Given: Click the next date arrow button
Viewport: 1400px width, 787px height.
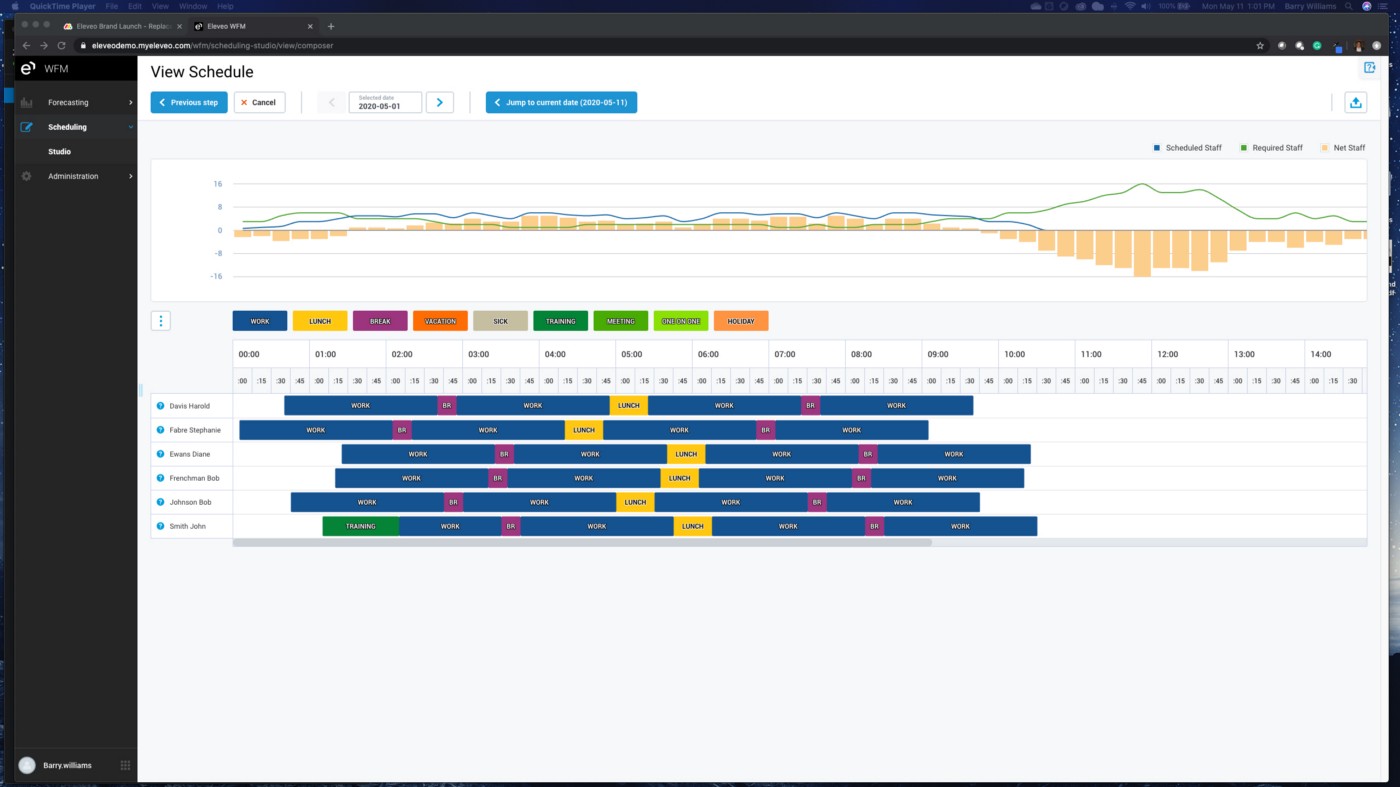Looking at the screenshot, I should pyautogui.click(x=439, y=102).
